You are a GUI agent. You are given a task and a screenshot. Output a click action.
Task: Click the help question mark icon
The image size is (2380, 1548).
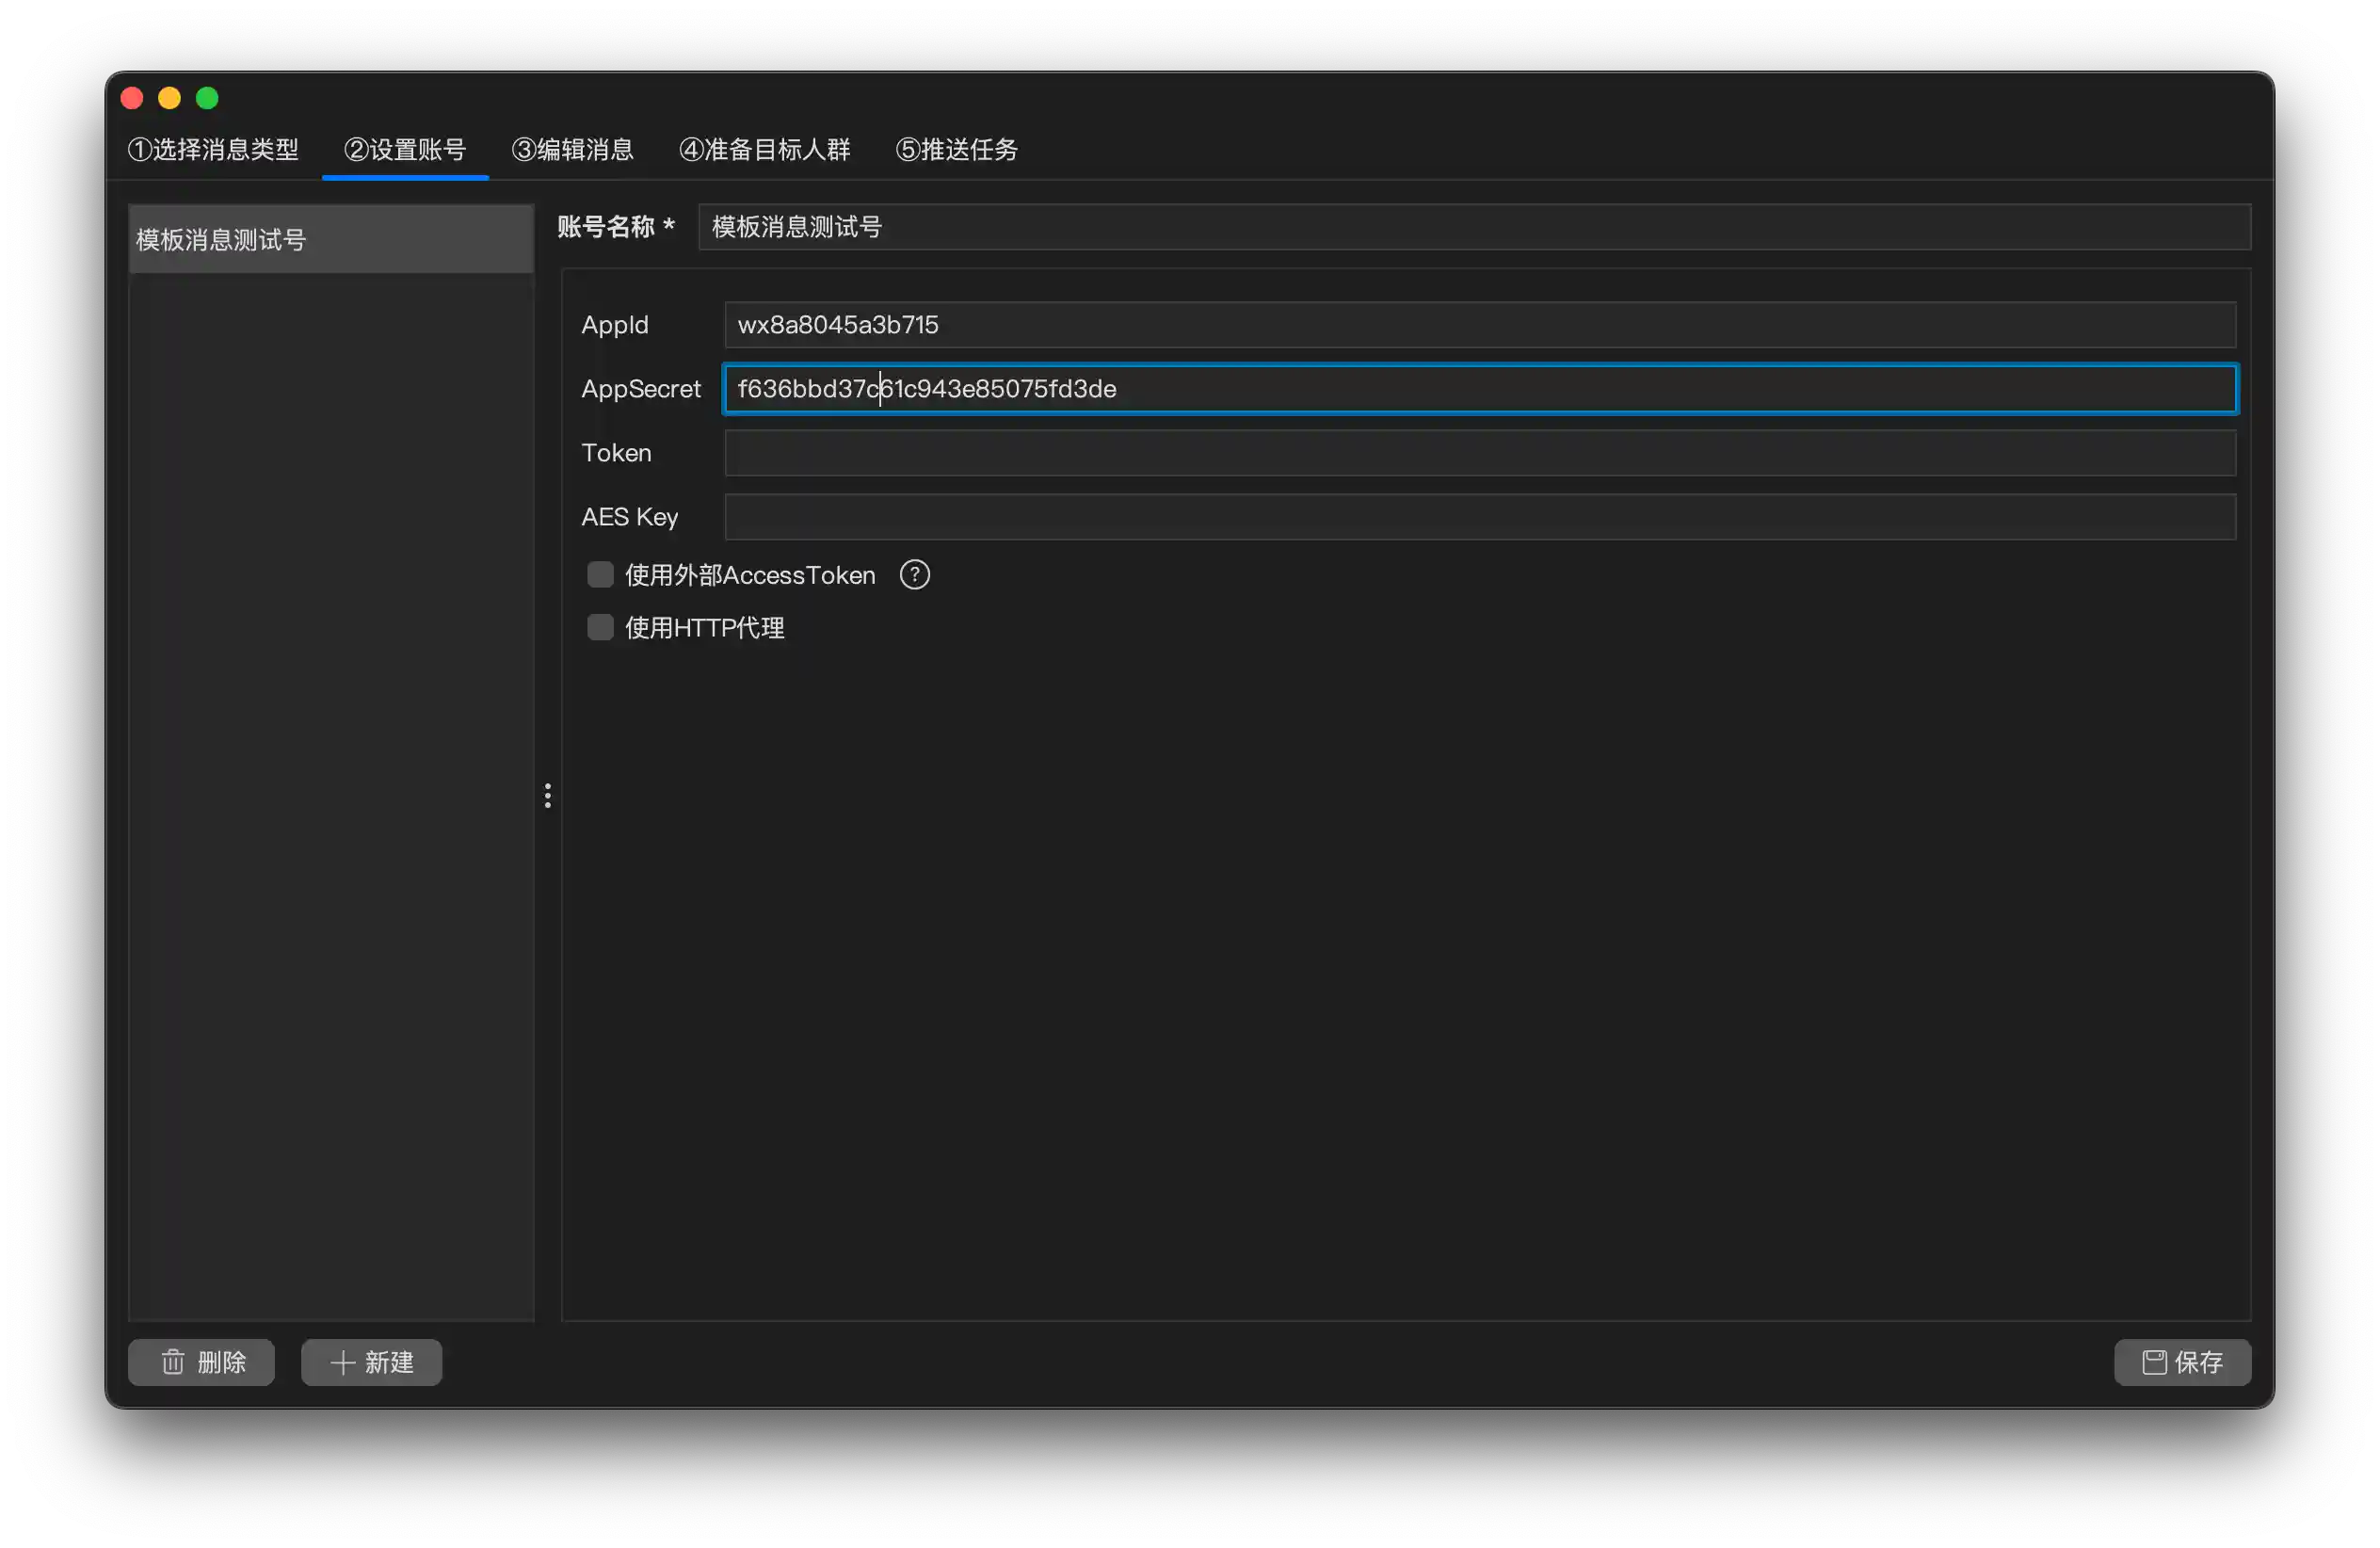[x=914, y=575]
